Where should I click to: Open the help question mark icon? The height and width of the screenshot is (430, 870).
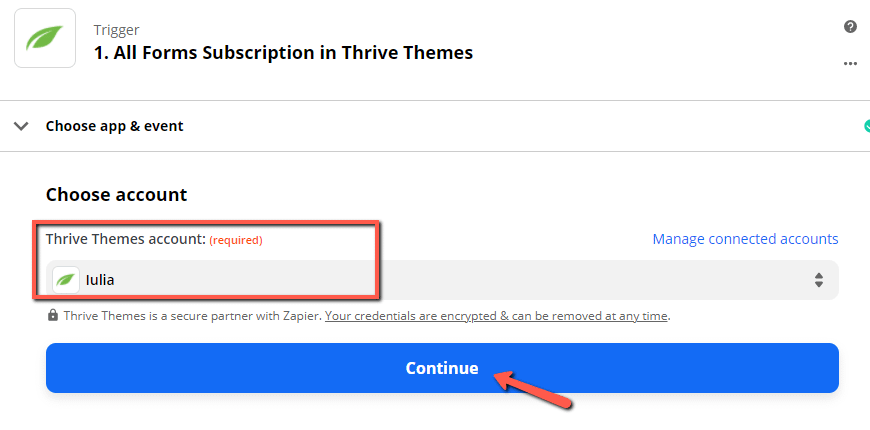click(x=850, y=27)
